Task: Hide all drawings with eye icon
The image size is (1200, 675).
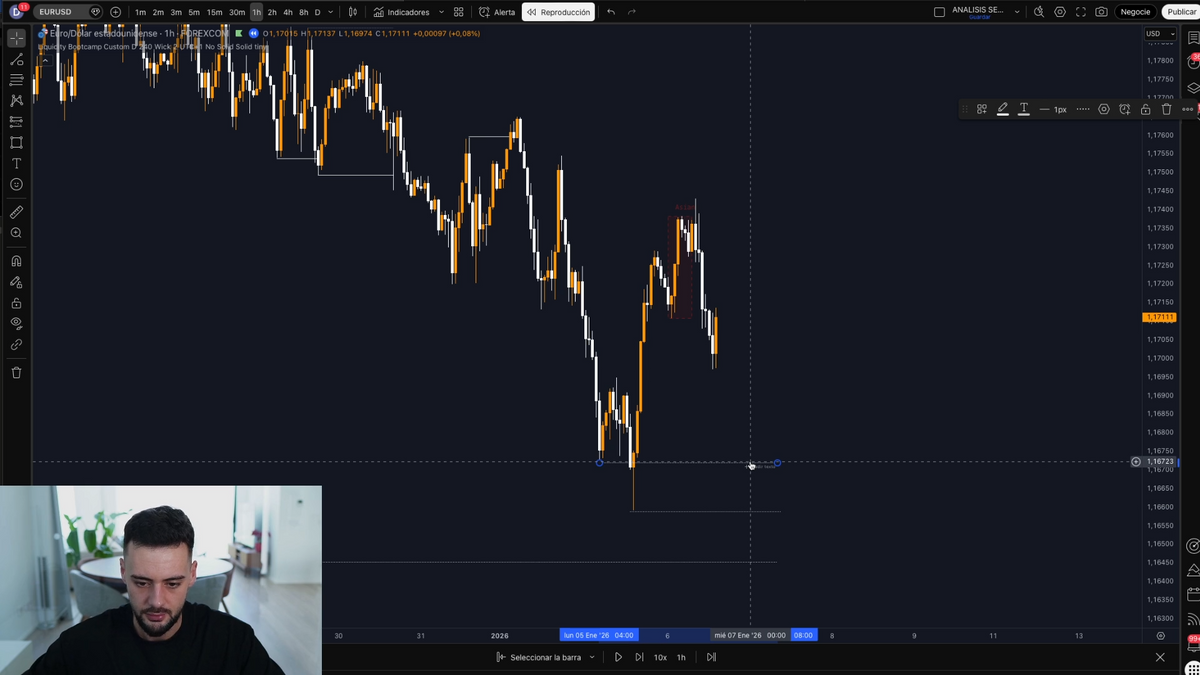Action: coord(16,324)
